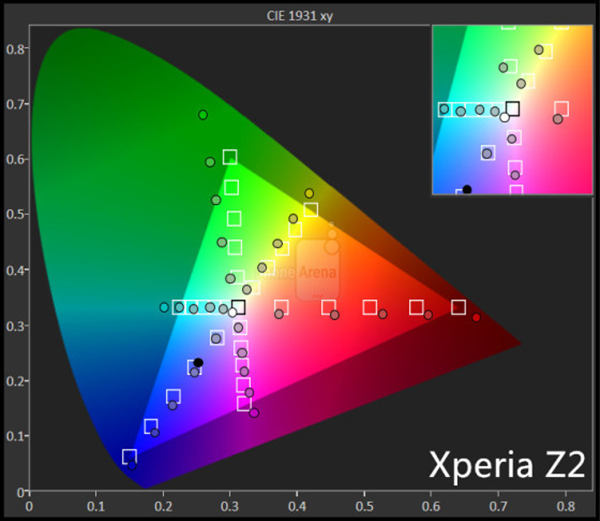
Task: Click the red measured circle at far right
Action: (476, 317)
